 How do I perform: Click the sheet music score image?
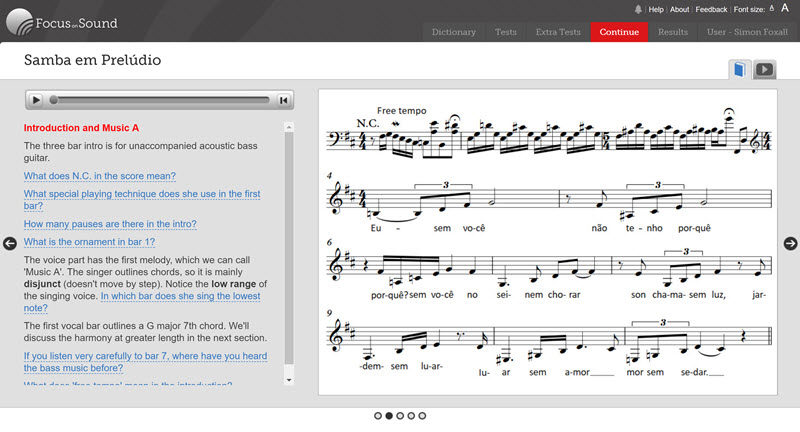[548, 242]
